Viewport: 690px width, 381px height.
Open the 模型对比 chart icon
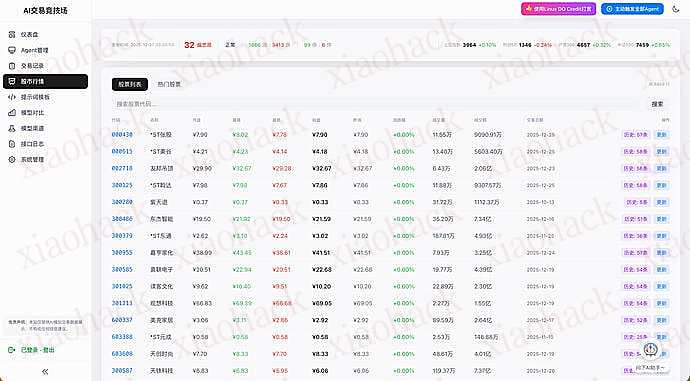point(12,113)
